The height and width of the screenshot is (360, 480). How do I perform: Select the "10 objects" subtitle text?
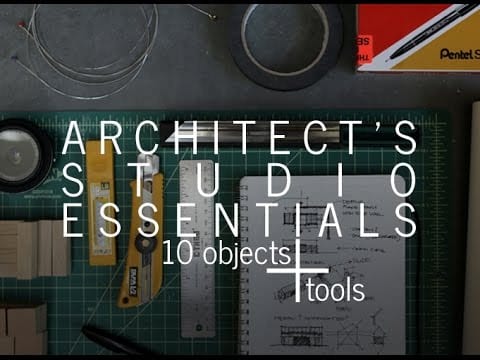[226, 254]
